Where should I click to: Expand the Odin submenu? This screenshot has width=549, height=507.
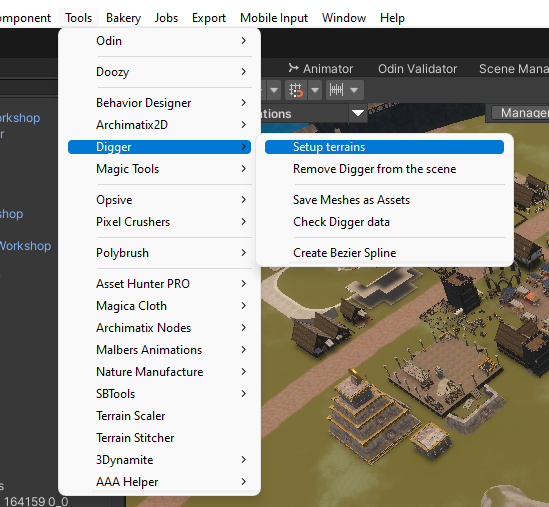point(159,41)
